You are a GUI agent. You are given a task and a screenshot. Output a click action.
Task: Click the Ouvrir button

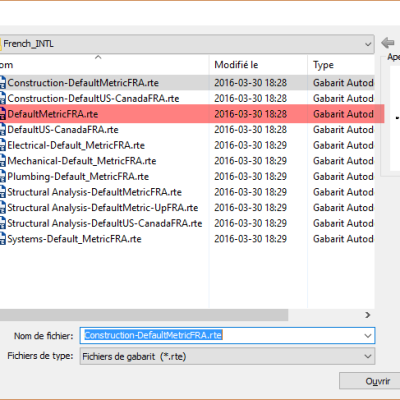point(377,381)
